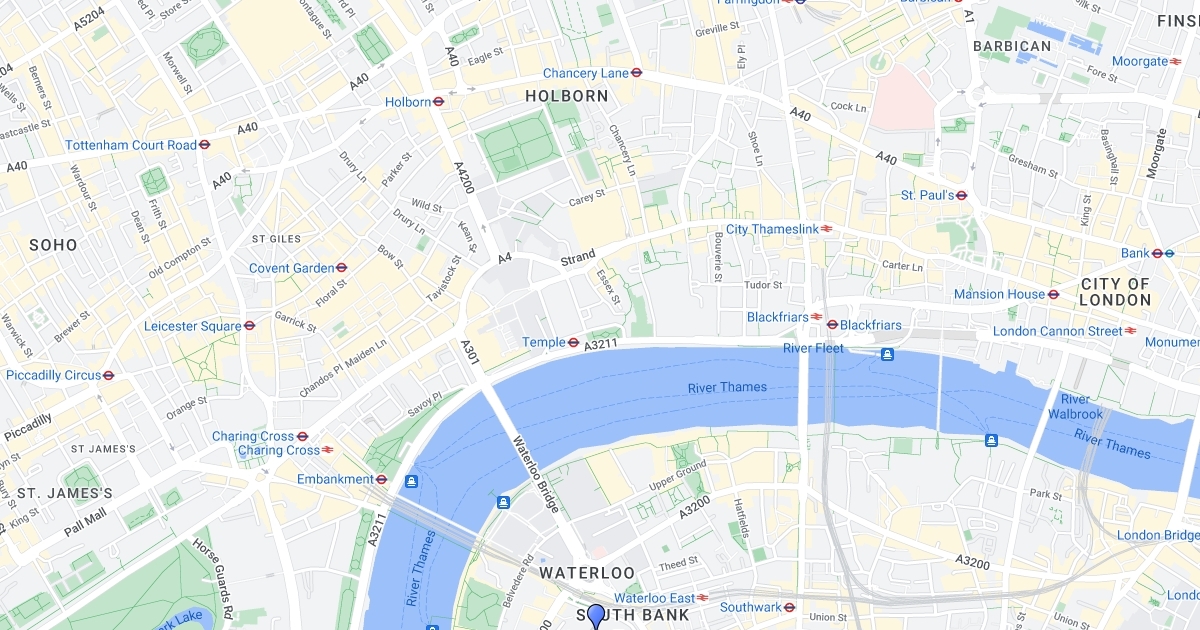The image size is (1200, 630).
Task: Click the rail icon next to London Cannon Street
Action: (x=1131, y=331)
